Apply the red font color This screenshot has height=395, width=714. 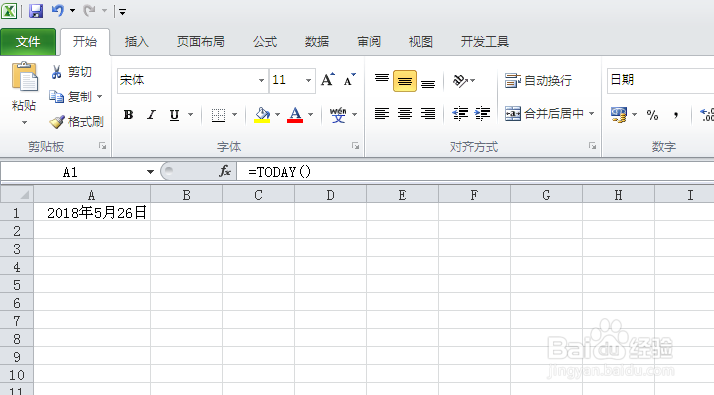295,115
